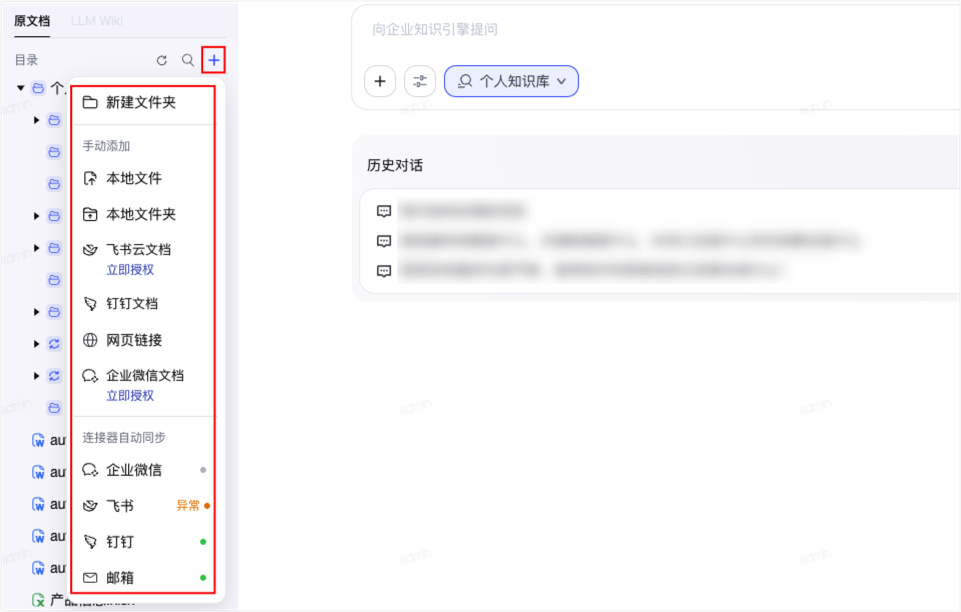Refresh the 目录 directory list
The height and width of the screenshot is (612, 961).
[162, 60]
